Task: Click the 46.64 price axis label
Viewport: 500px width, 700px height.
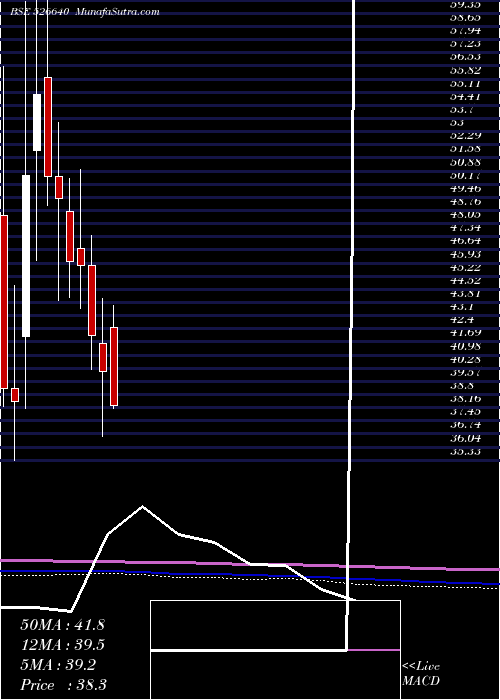Action: pos(465,242)
